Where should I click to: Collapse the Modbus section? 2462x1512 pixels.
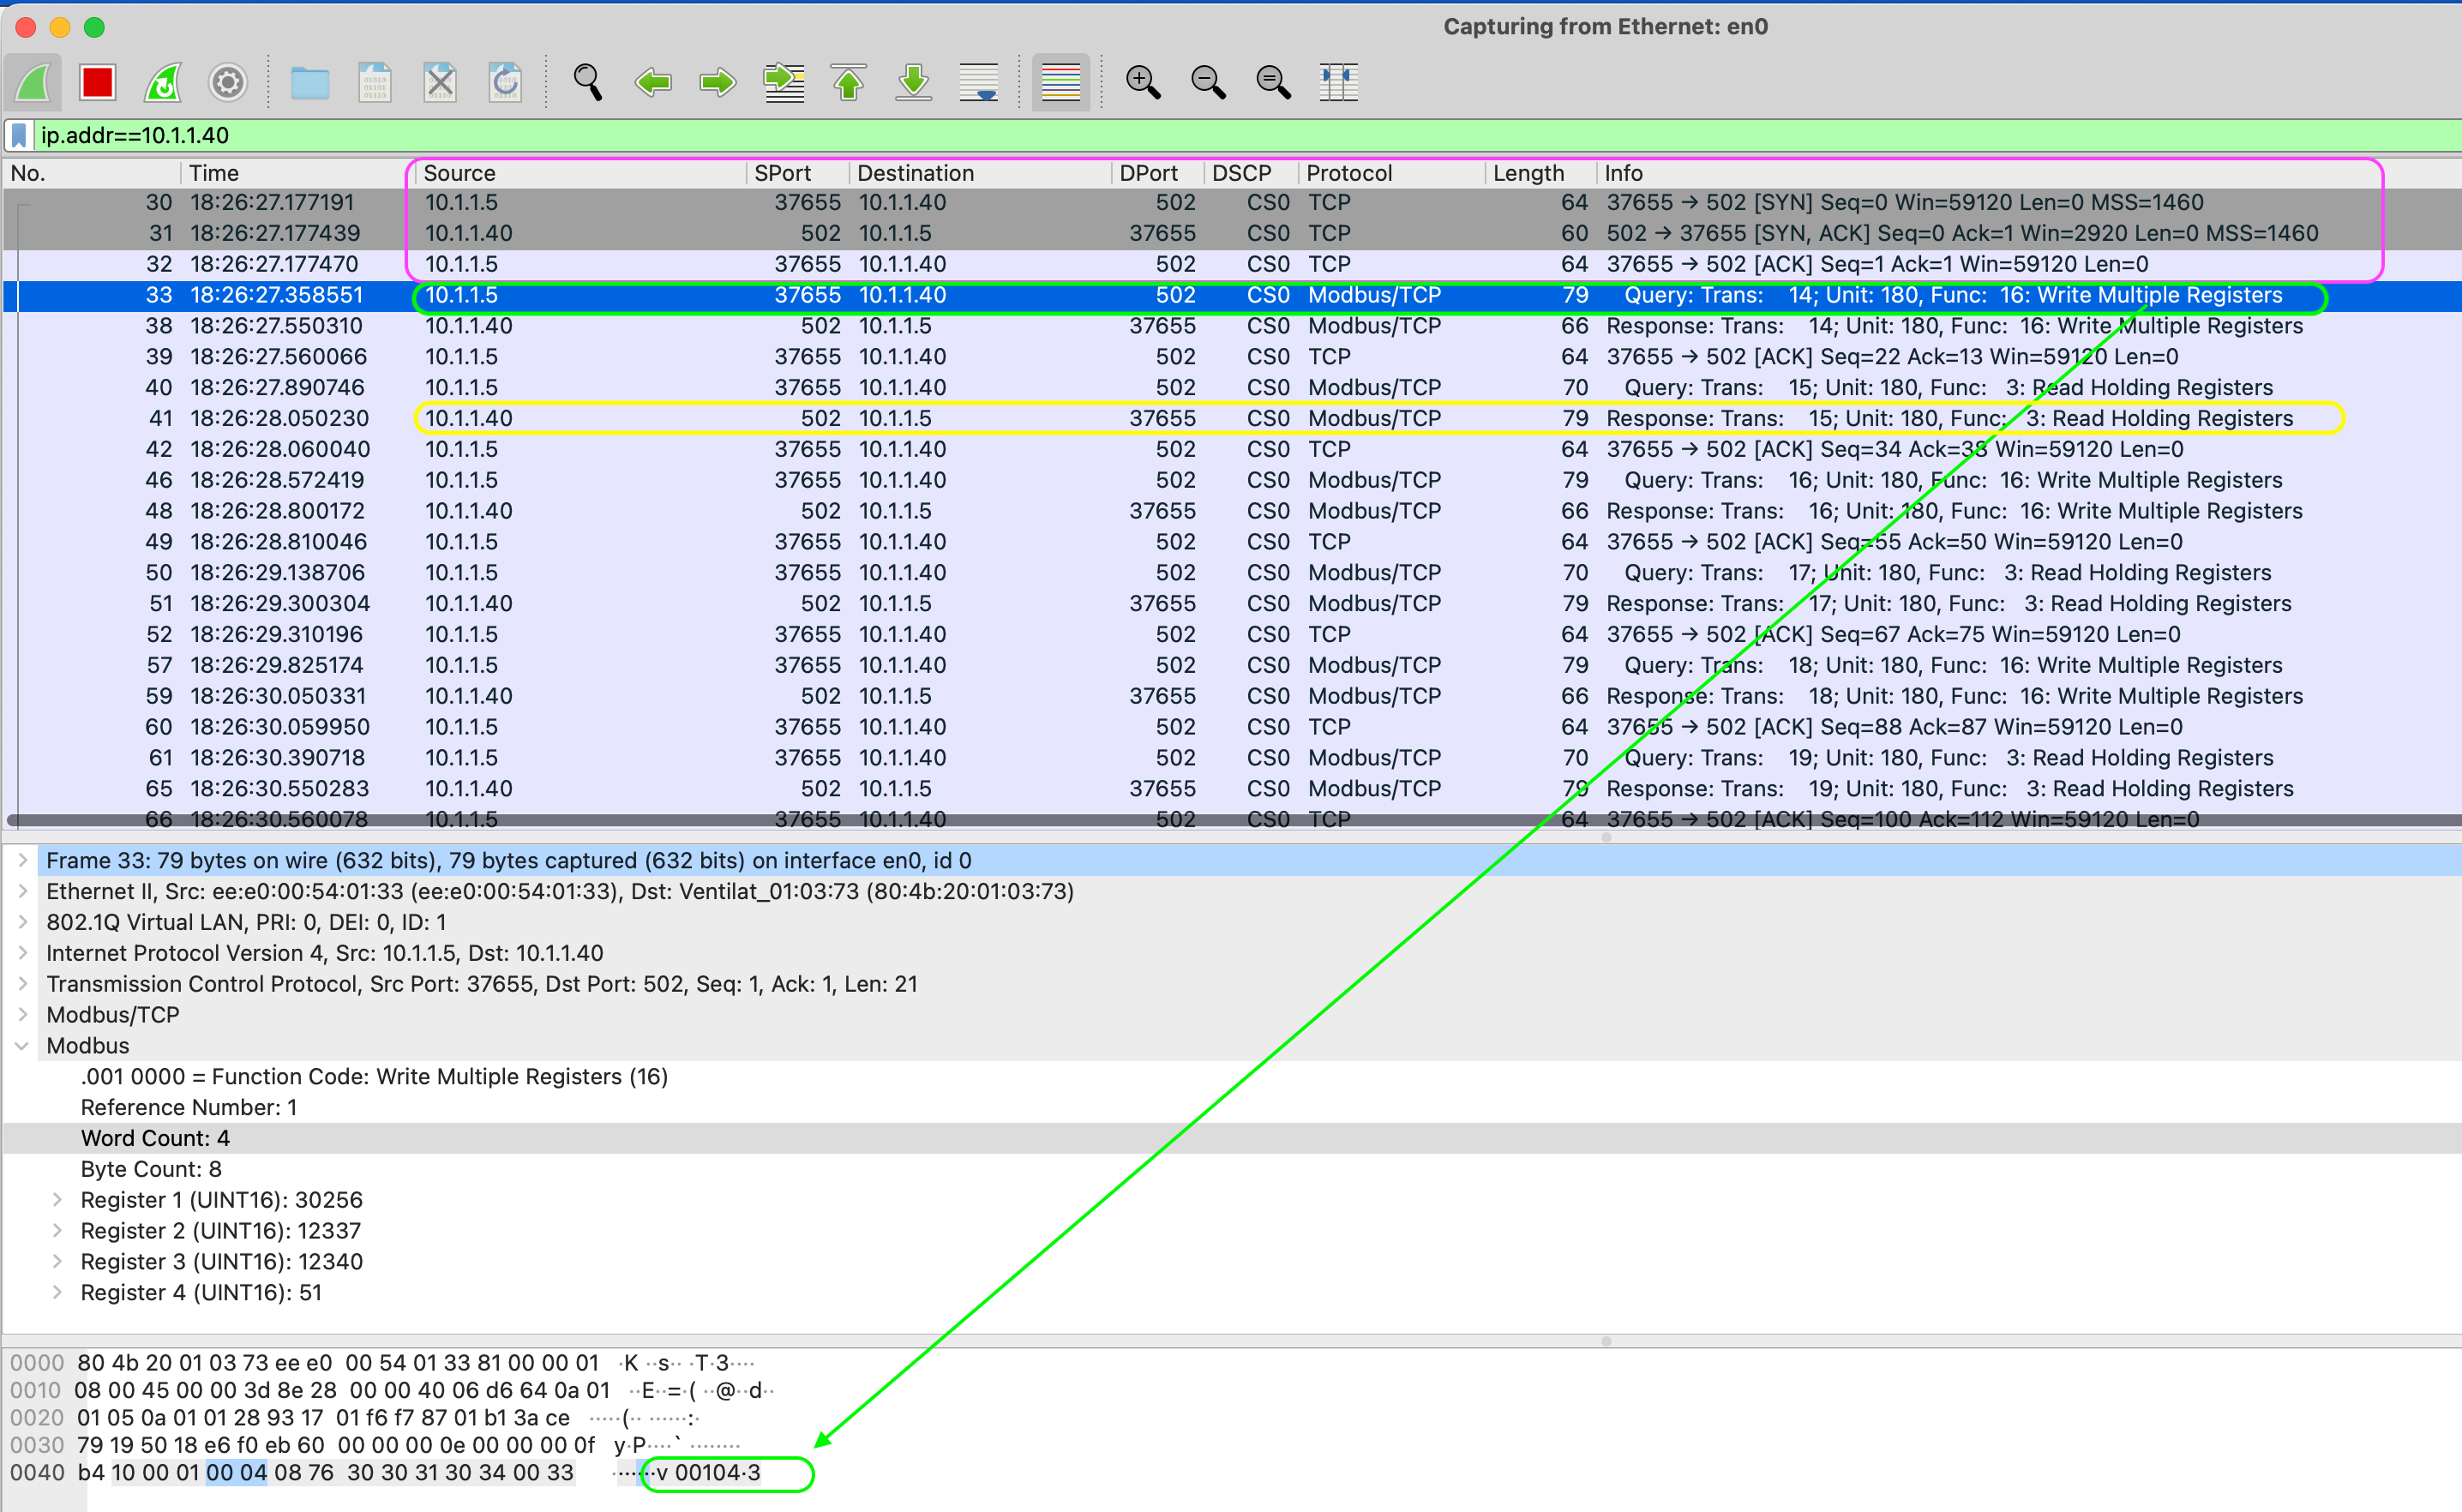click(x=22, y=1046)
